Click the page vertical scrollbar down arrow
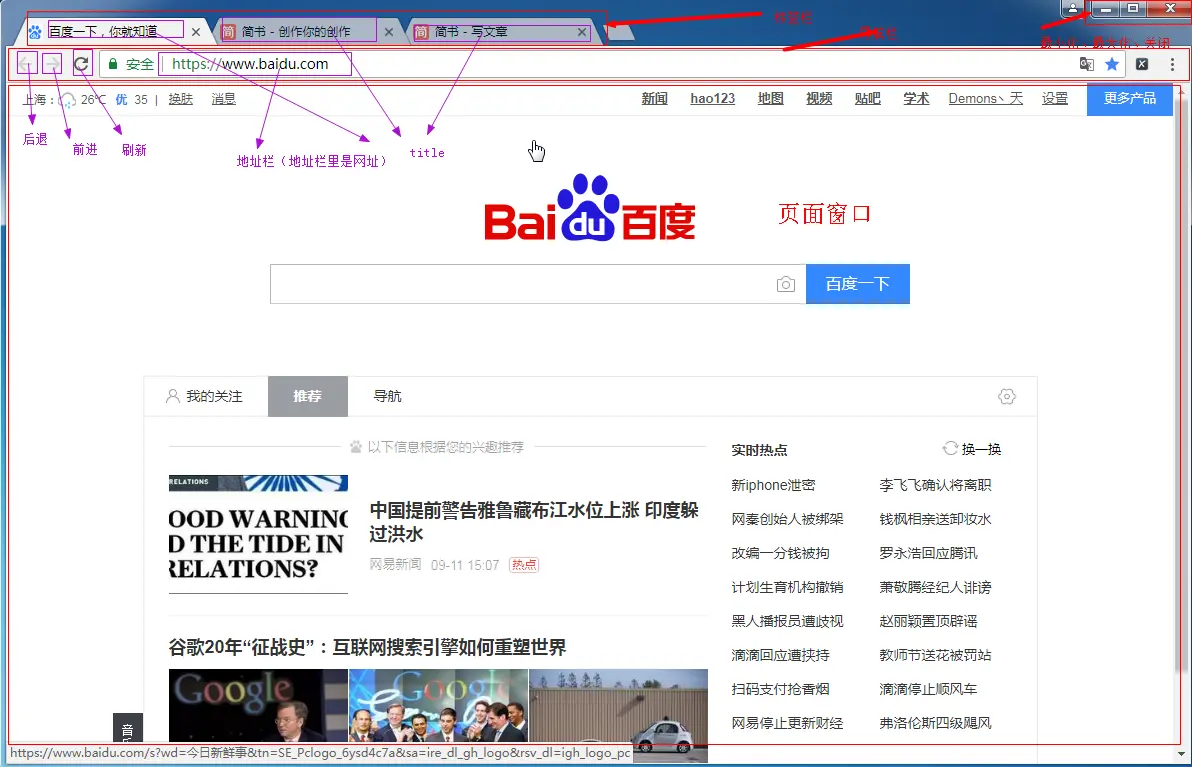Screen dimensions: 1192x767 pos(1180,754)
